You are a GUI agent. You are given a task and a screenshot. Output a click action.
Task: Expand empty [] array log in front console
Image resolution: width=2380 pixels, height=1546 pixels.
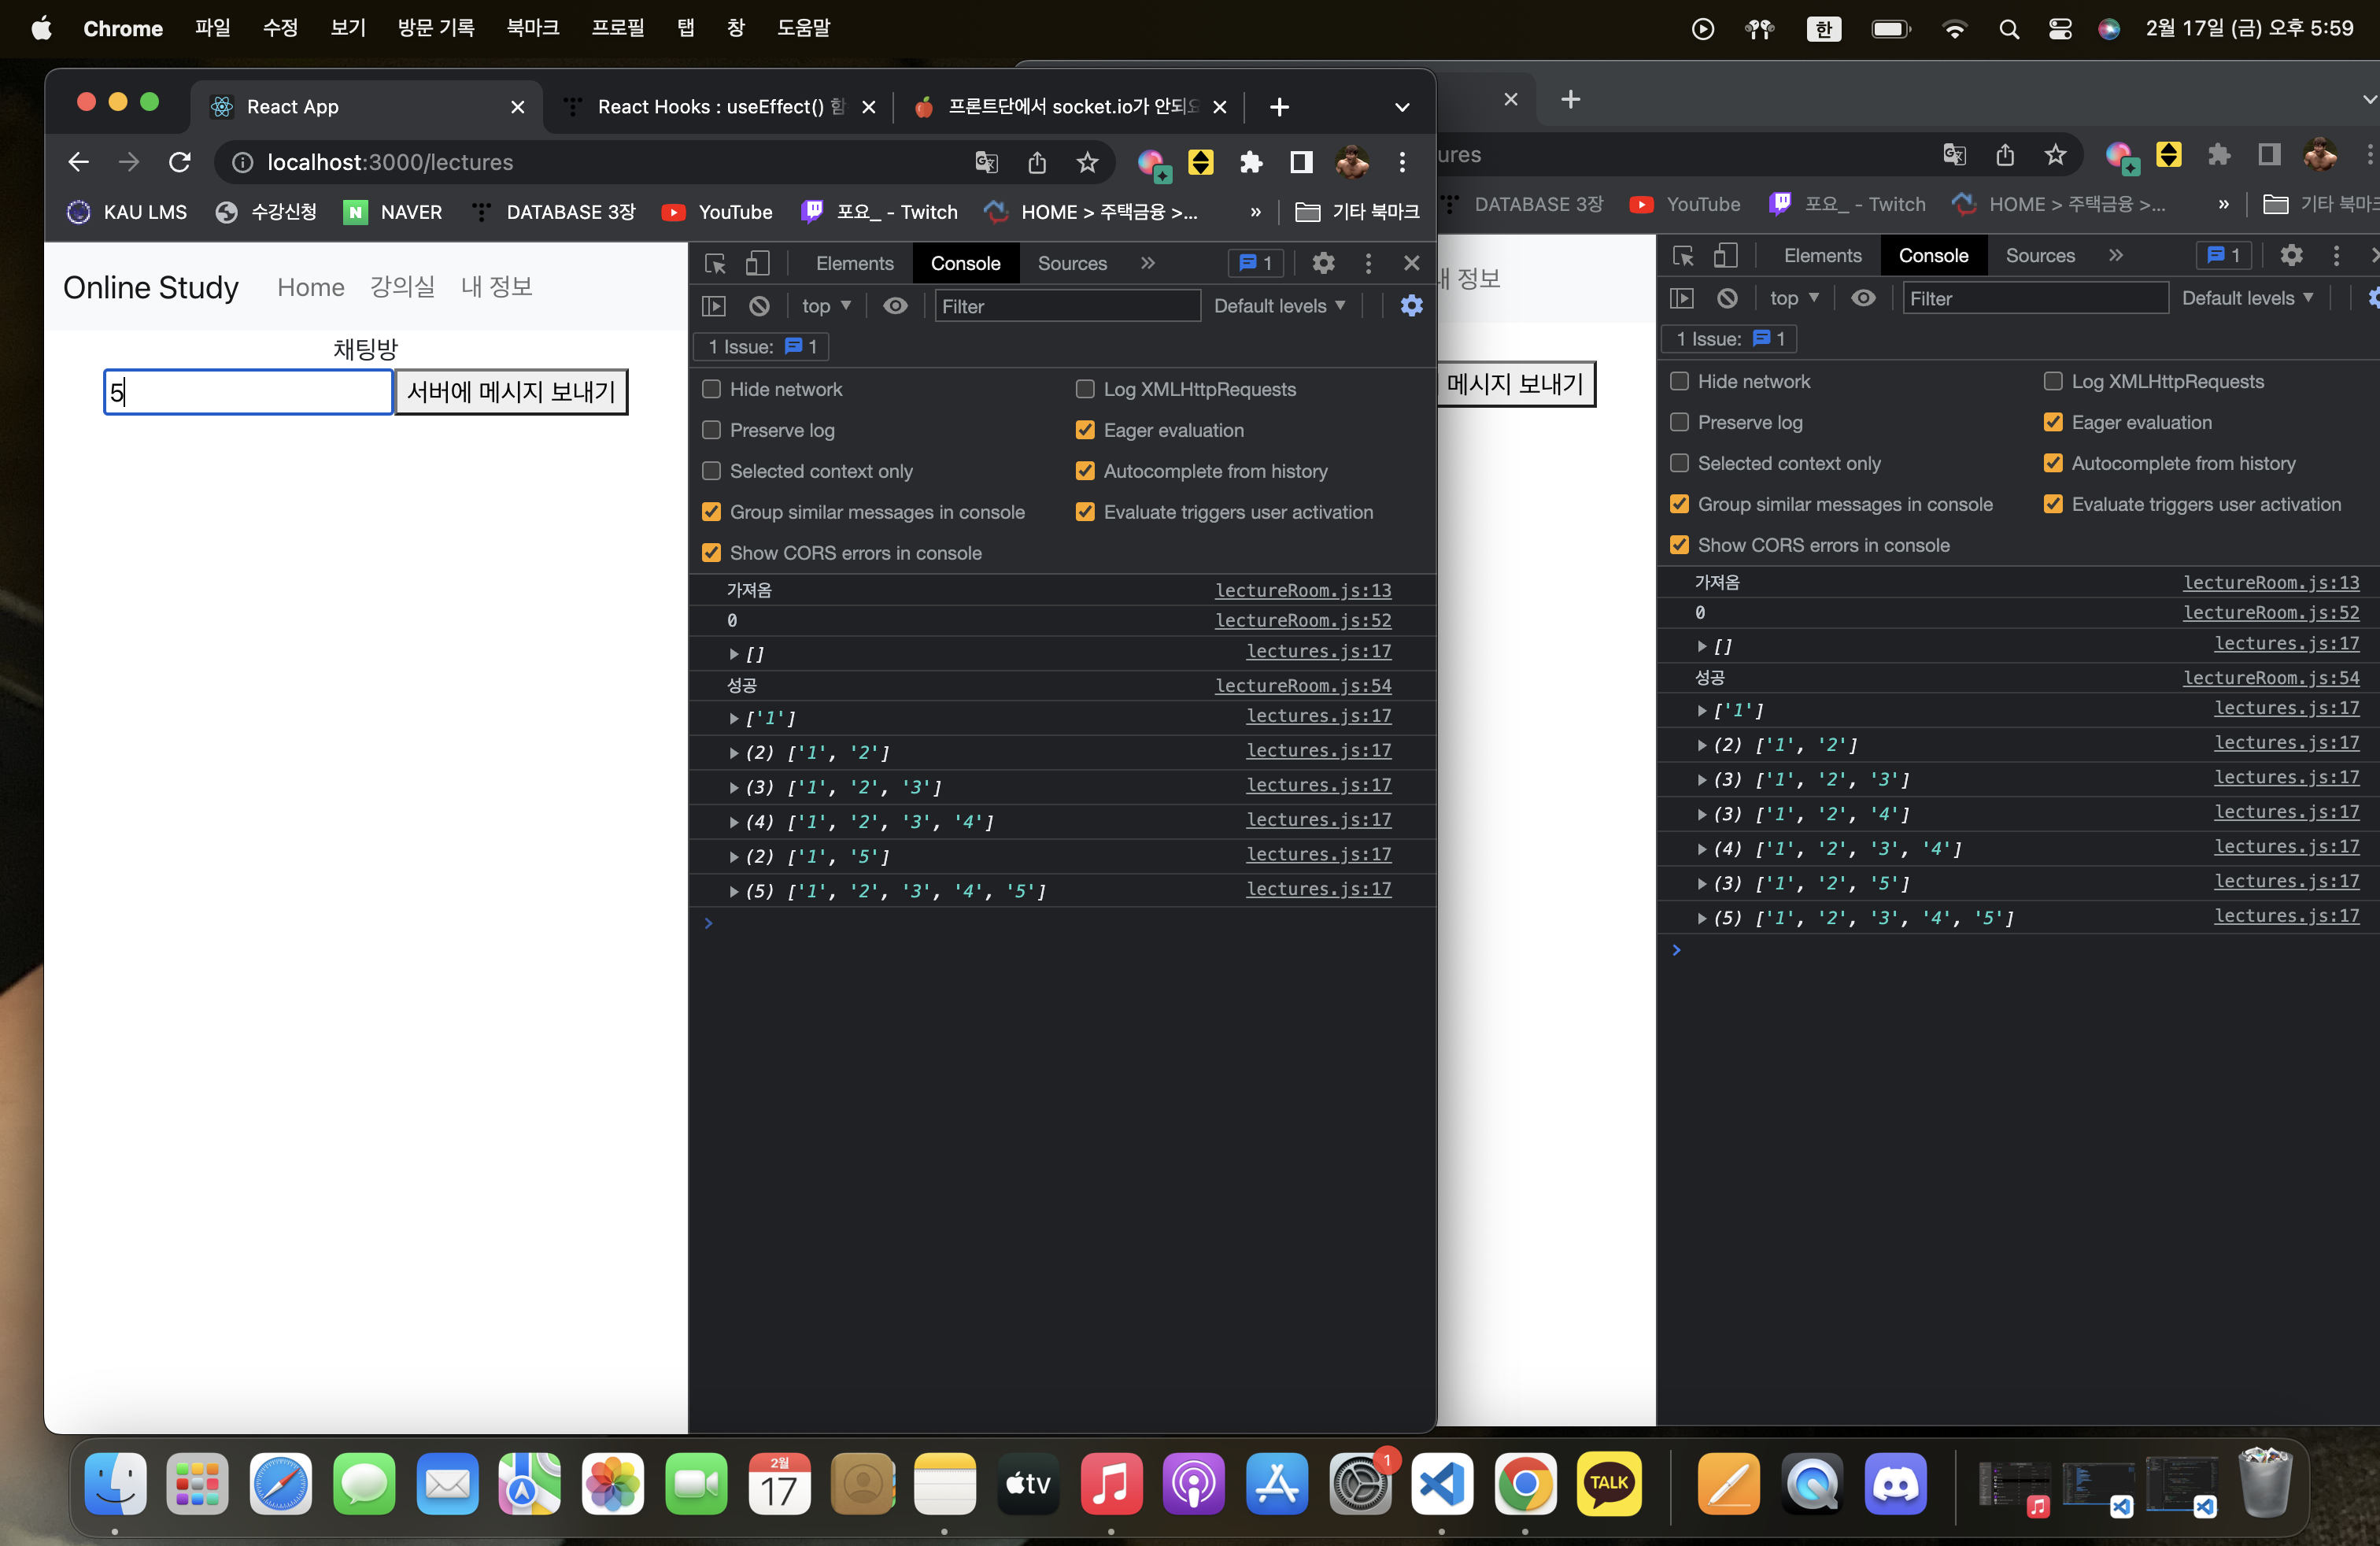click(734, 654)
